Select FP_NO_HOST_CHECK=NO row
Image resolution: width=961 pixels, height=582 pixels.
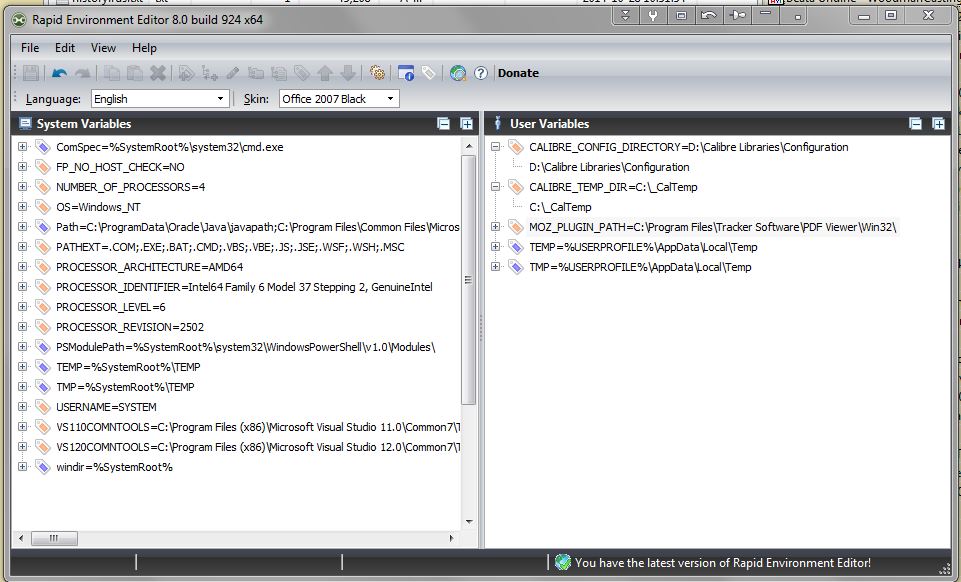pos(120,167)
